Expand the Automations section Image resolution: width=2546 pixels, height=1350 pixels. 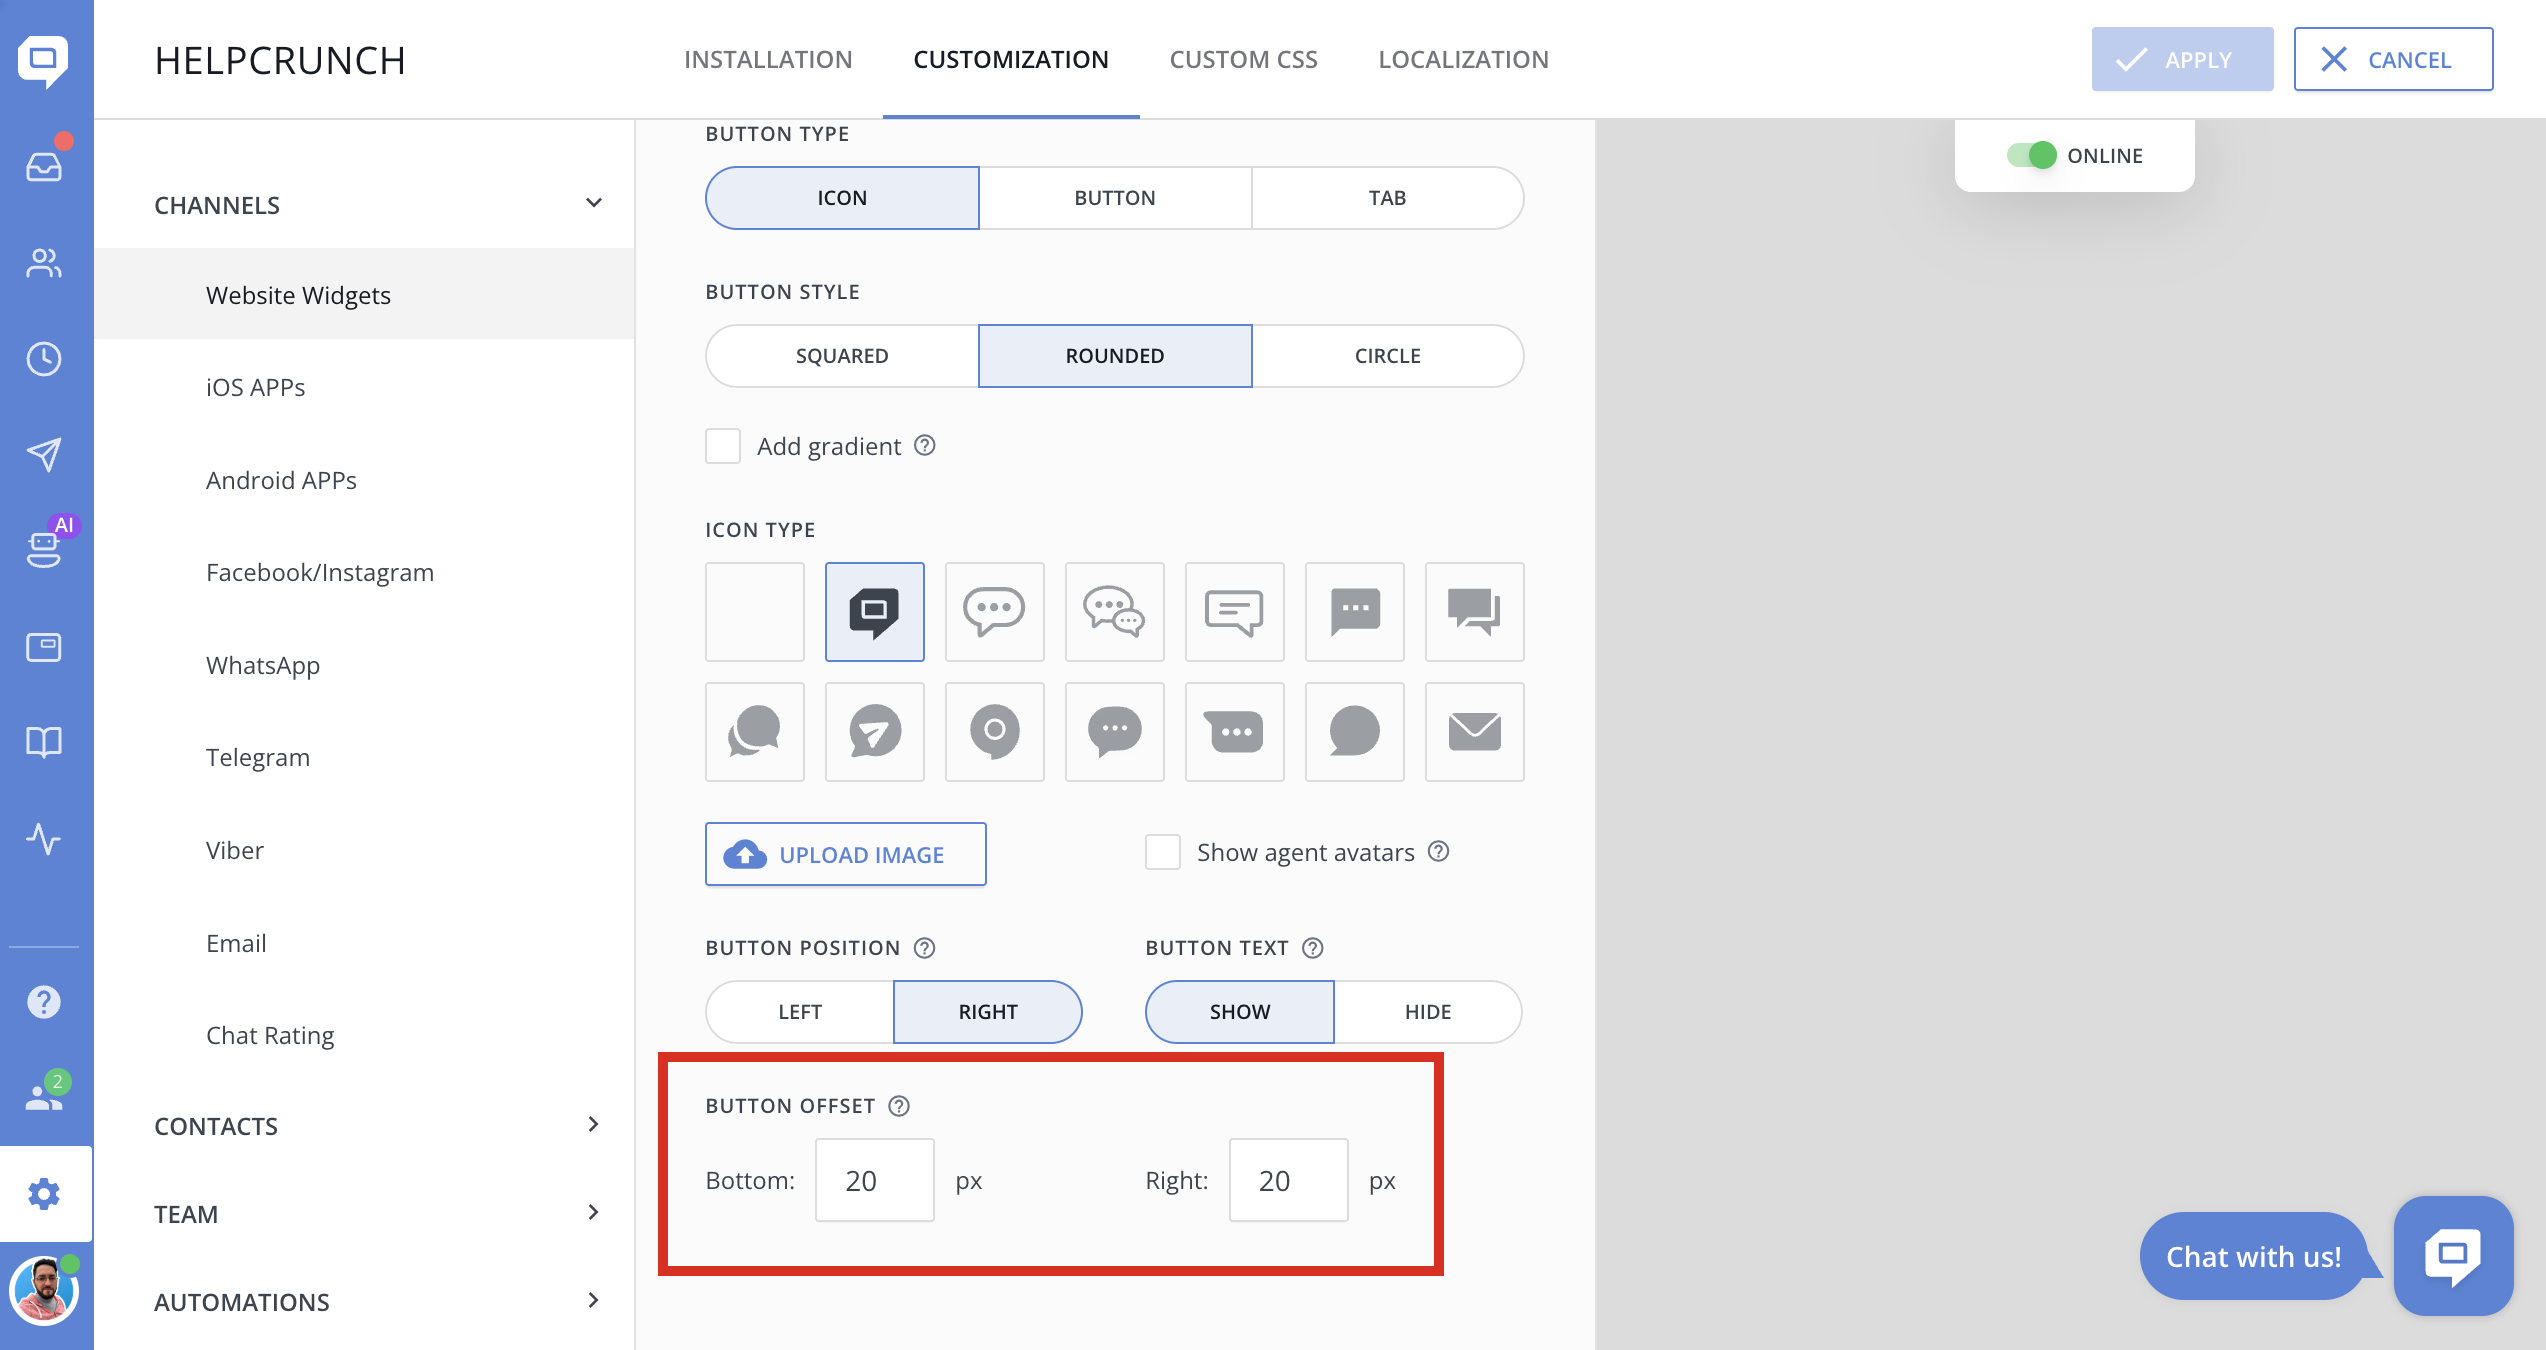[x=593, y=1301]
